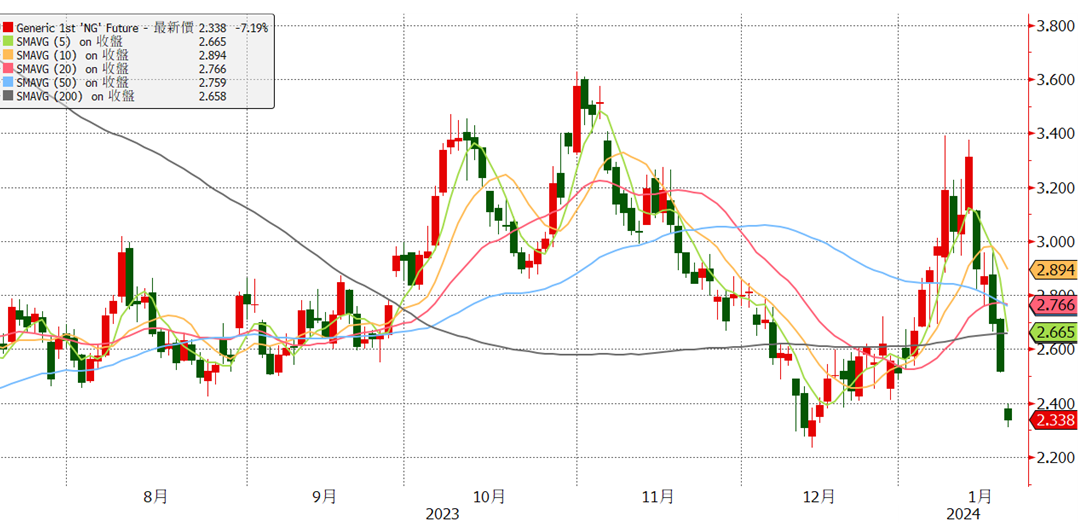
Task: Click the 2.658 value in the legend
Action: pyautogui.click(x=211, y=96)
